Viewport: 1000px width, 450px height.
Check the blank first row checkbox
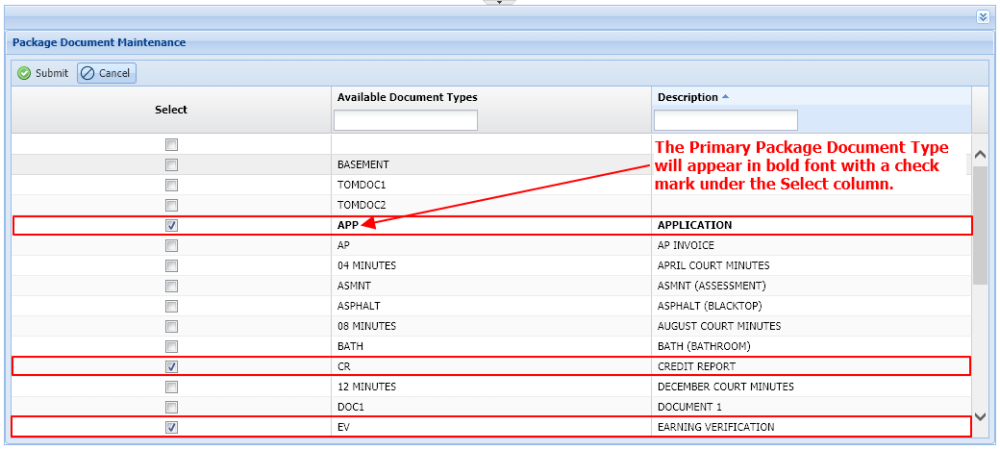pyautogui.click(x=171, y=145)
